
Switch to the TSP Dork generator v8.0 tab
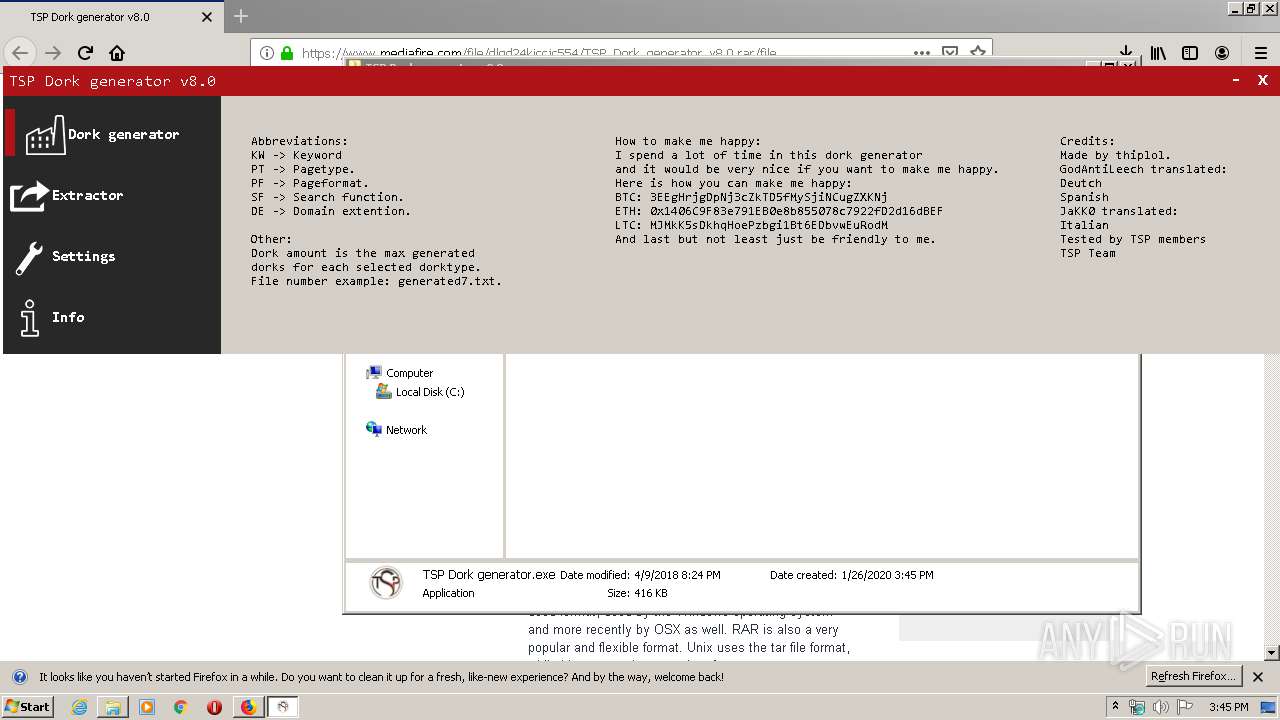[111, 17]
